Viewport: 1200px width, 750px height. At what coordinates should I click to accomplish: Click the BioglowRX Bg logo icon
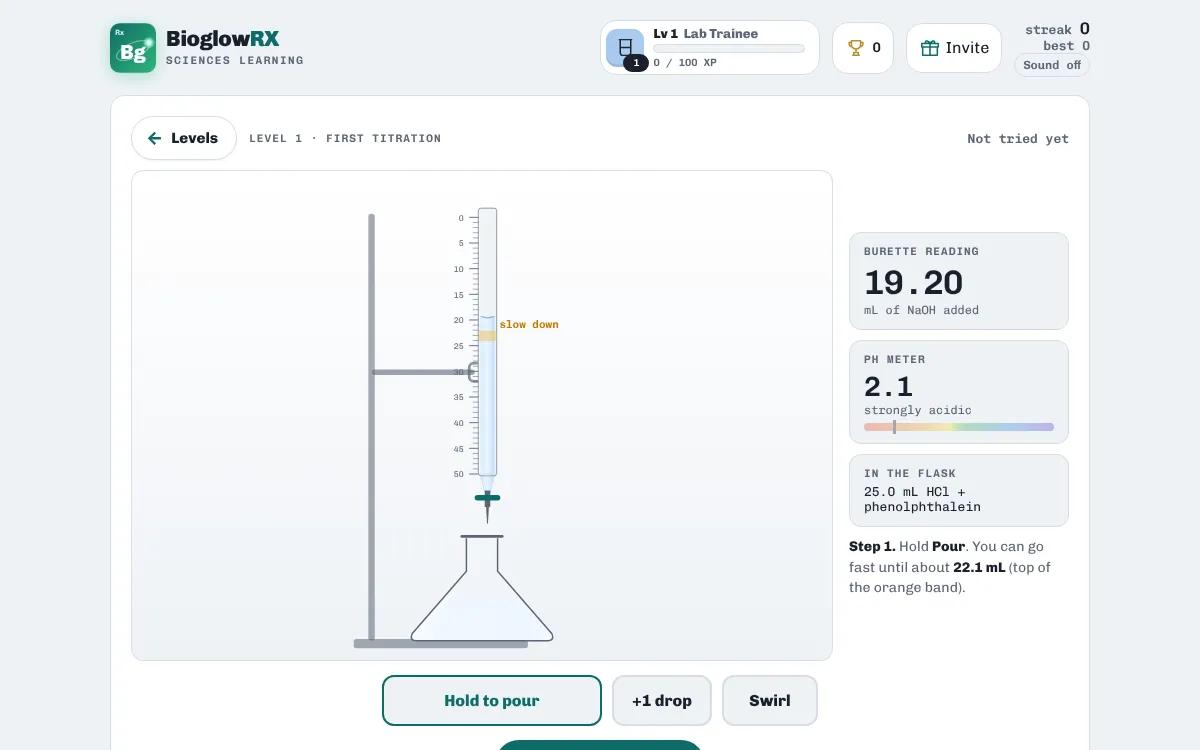(133, 48)
